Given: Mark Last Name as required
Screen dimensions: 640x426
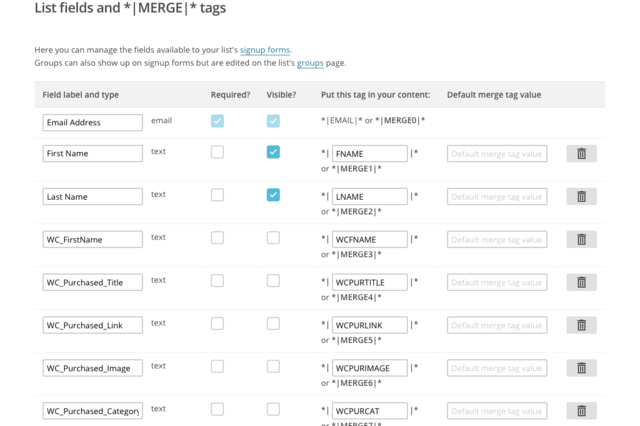Looking at the screenshot, I should (x=217, y=195).
